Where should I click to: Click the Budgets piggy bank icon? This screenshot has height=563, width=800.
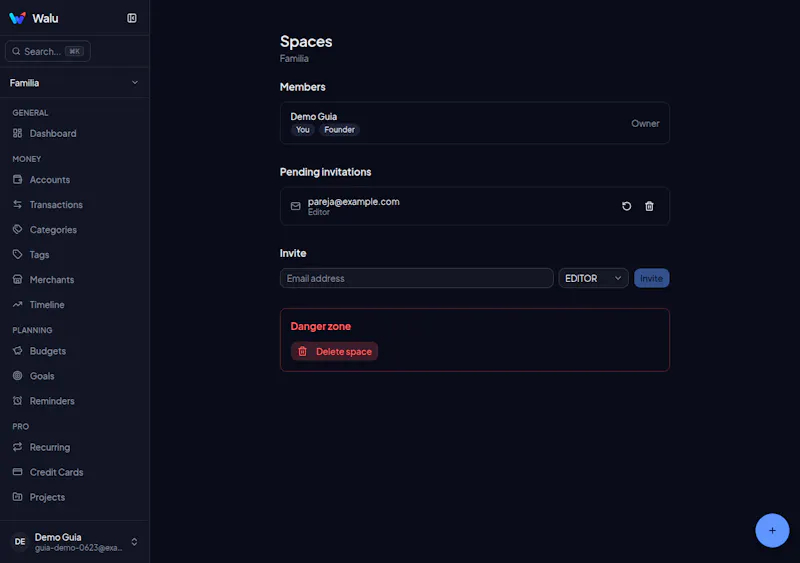[x=17, y=351]
